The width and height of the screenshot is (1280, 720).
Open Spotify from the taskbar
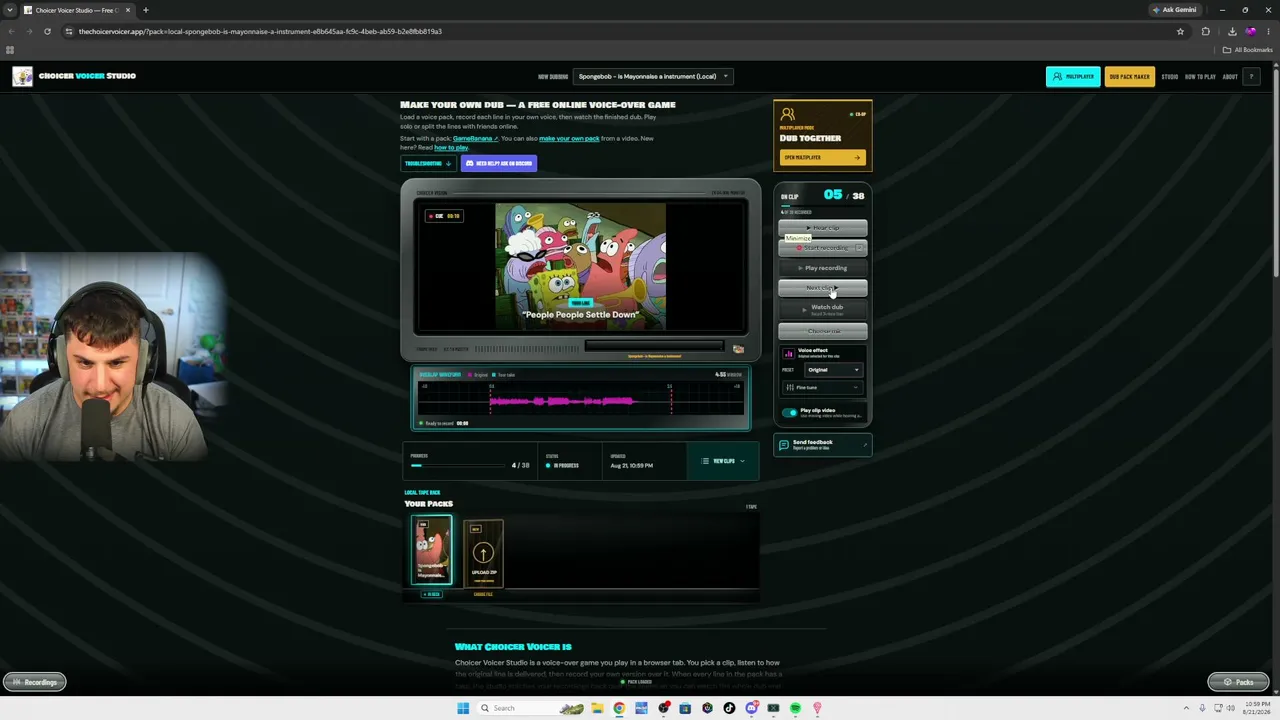tap(795, 708)
